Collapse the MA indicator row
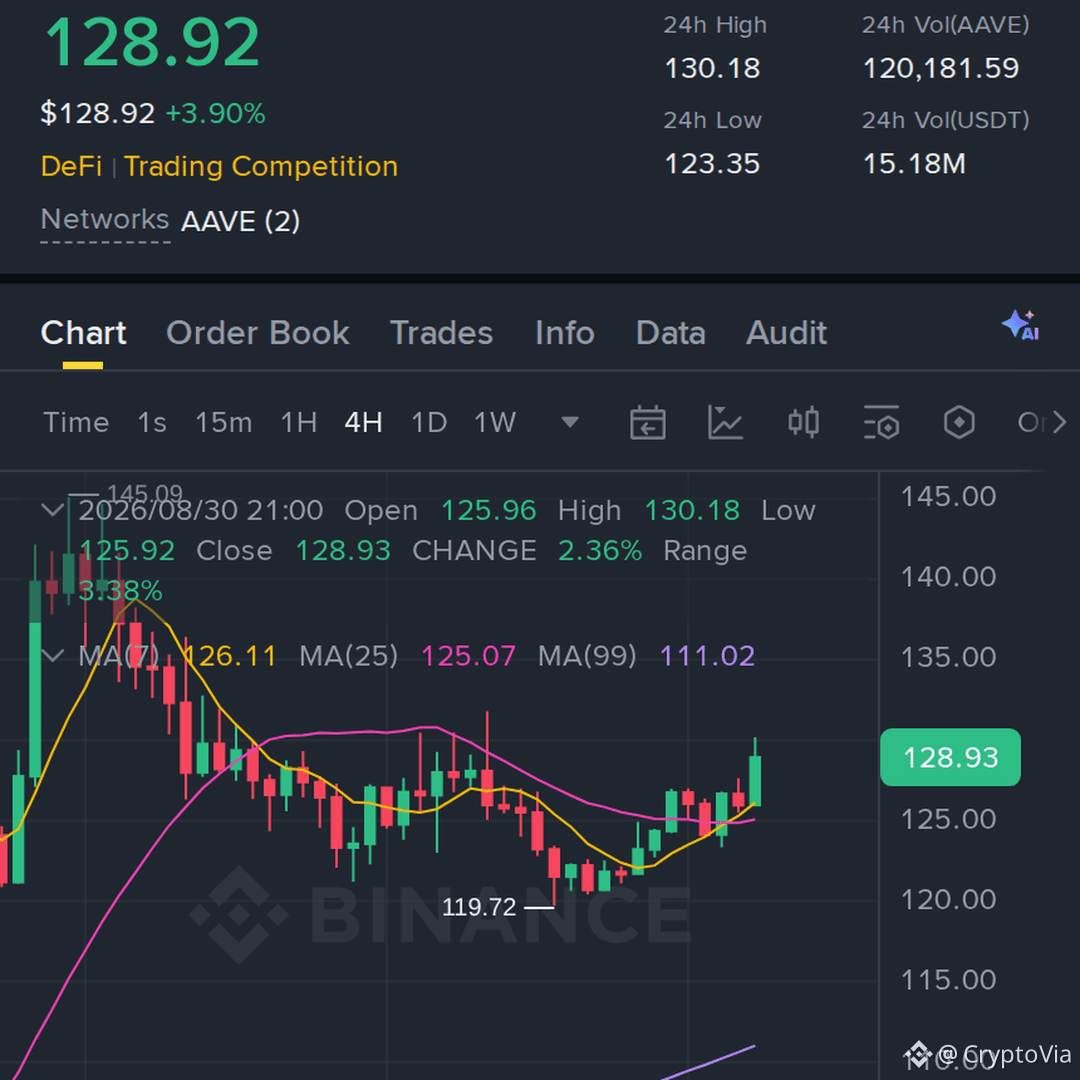 [53, 655]
